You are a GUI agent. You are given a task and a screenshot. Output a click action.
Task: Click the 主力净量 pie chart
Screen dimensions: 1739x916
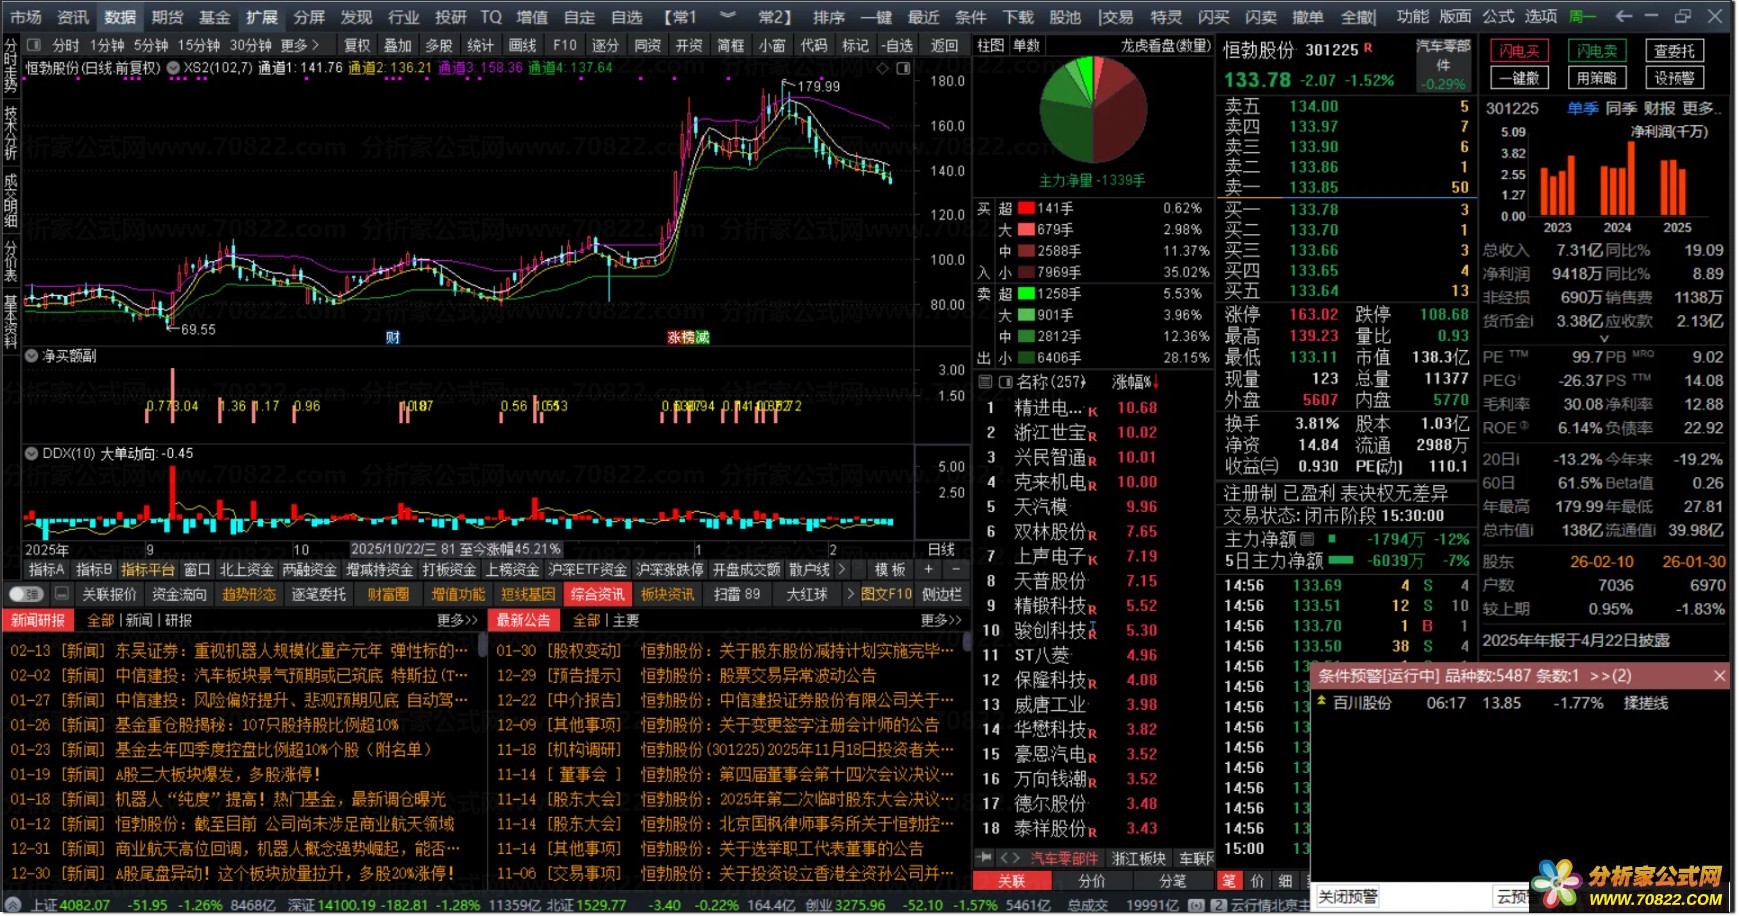pyautogui.click(x=1092, y=109)
